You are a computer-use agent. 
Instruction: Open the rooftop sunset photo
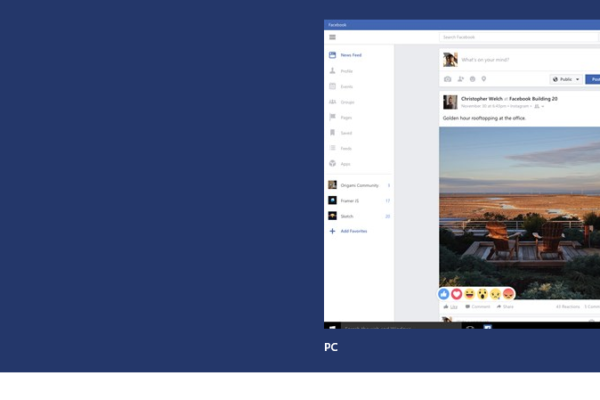pos(520,213)
